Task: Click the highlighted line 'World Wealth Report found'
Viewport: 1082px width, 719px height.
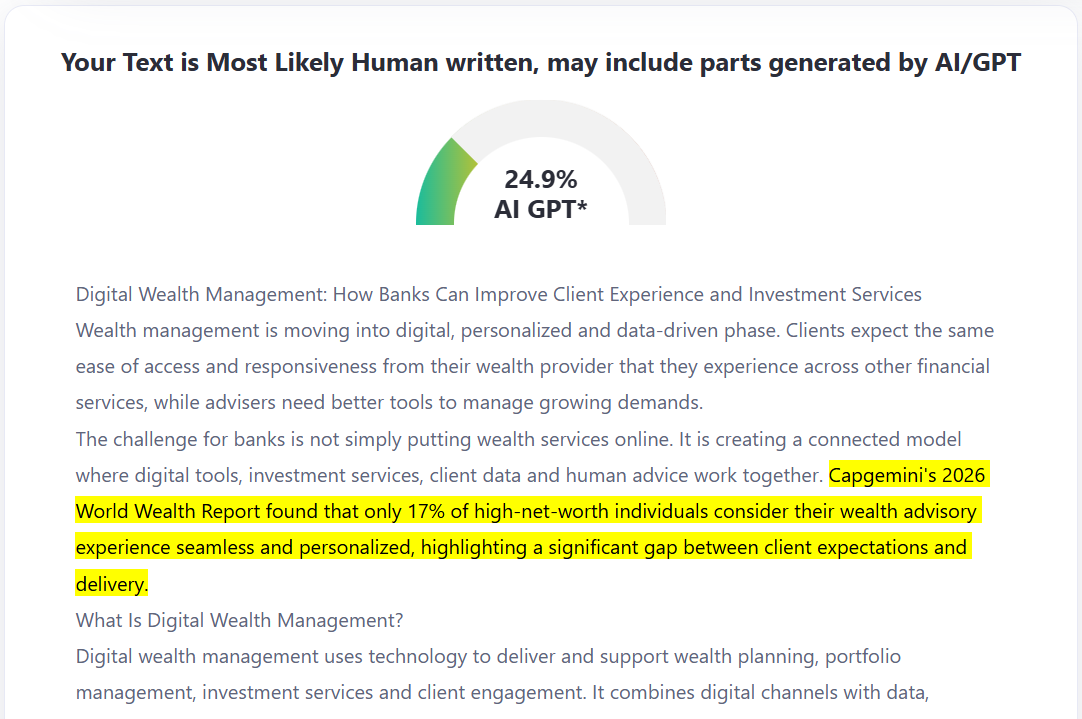Action: [527, 511]
